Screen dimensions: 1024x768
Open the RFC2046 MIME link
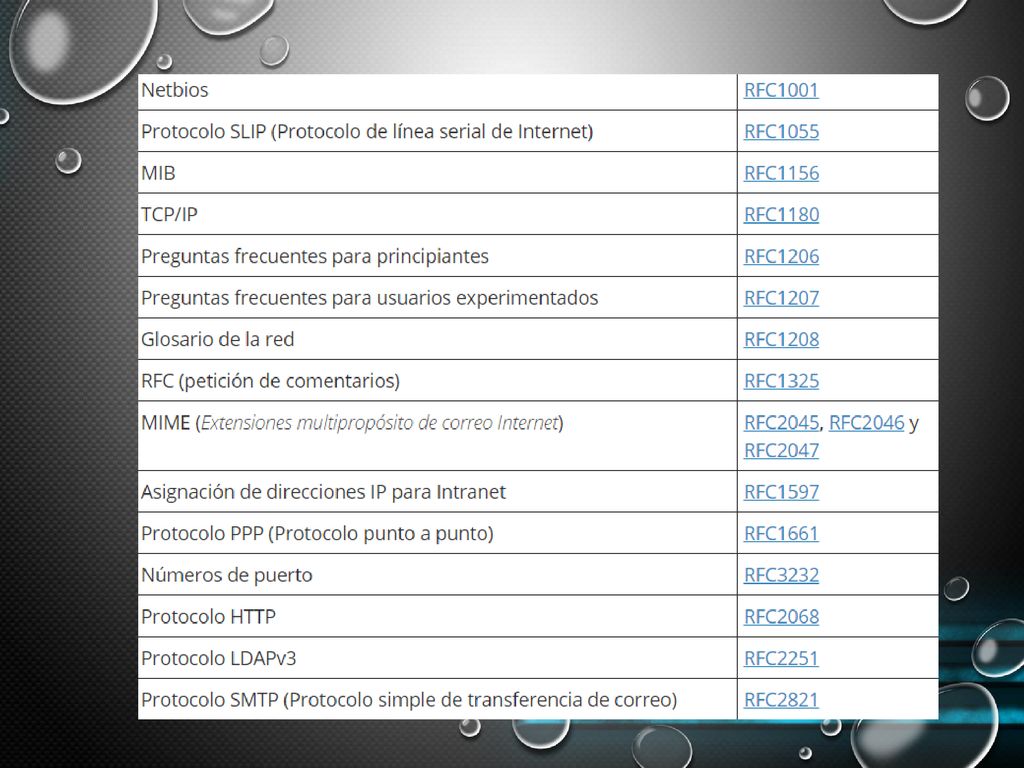[x=867, y=423]
